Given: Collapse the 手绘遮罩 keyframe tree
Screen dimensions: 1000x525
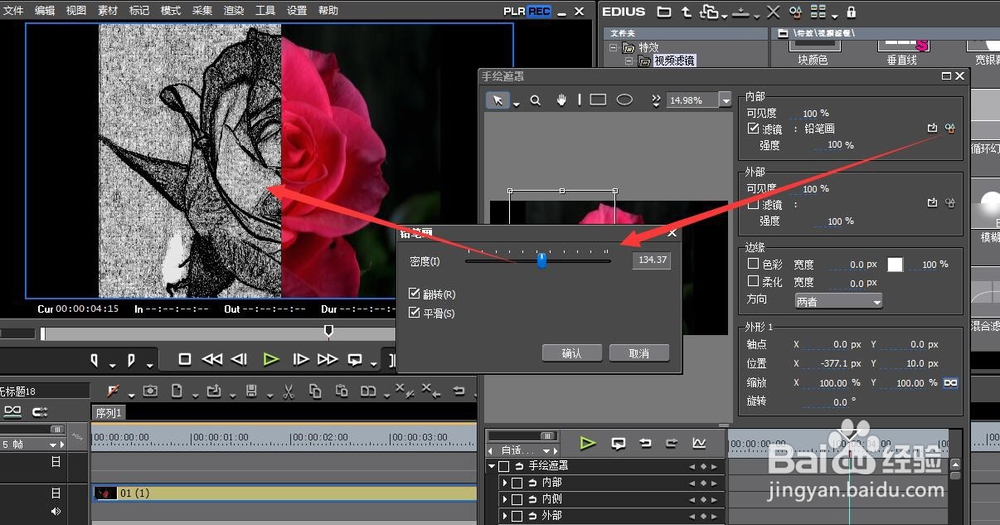Looking at the screenshot, I should [x=492, y=466].
